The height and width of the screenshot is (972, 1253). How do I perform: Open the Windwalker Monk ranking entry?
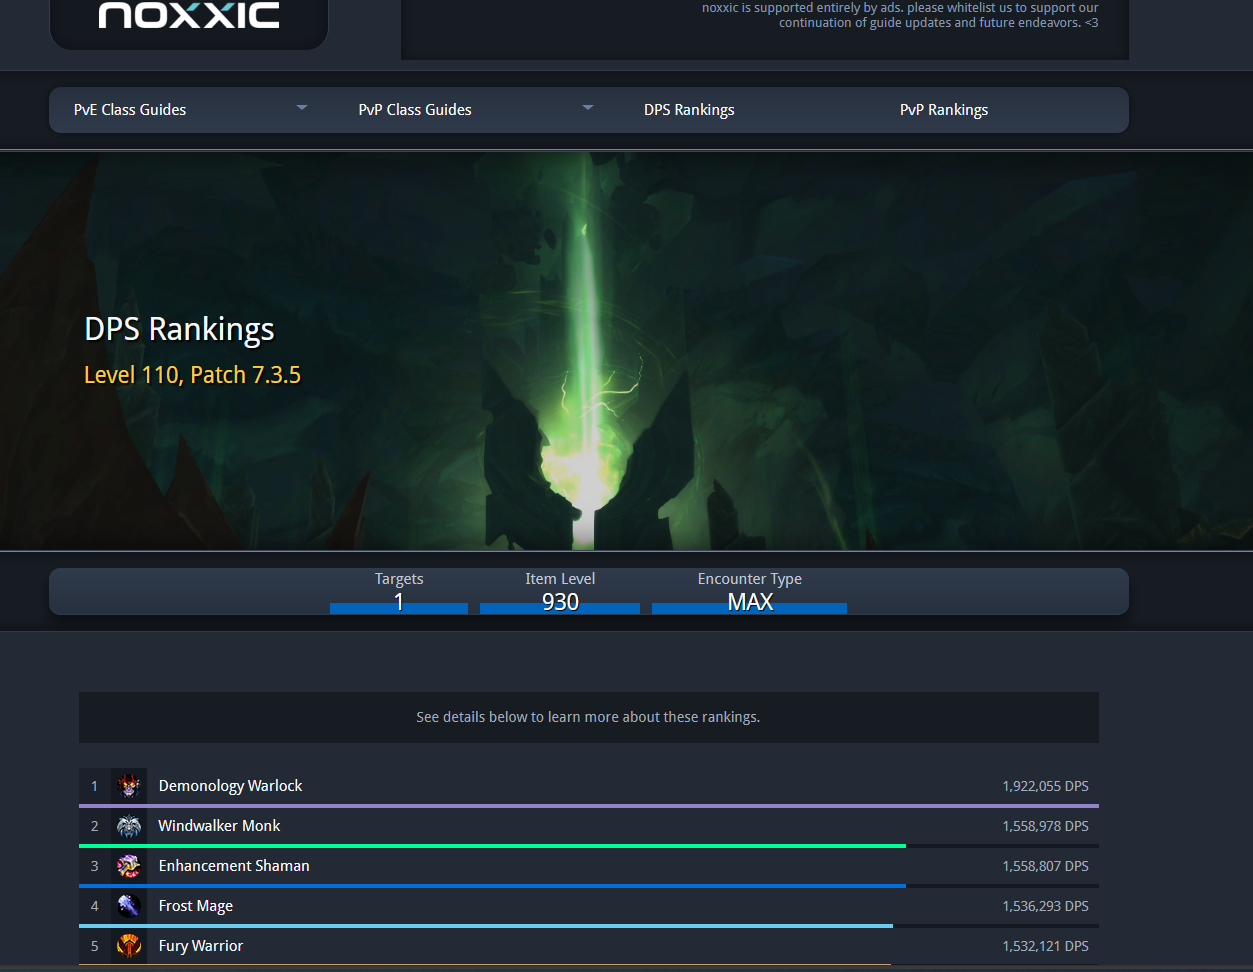(x=219, y=826)
